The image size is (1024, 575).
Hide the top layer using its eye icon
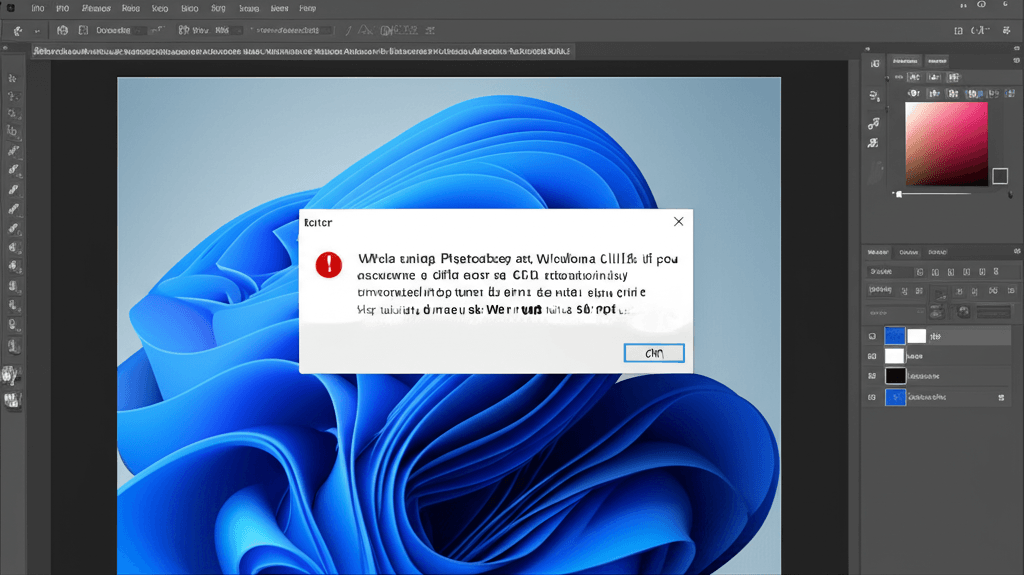pos(872,337)
